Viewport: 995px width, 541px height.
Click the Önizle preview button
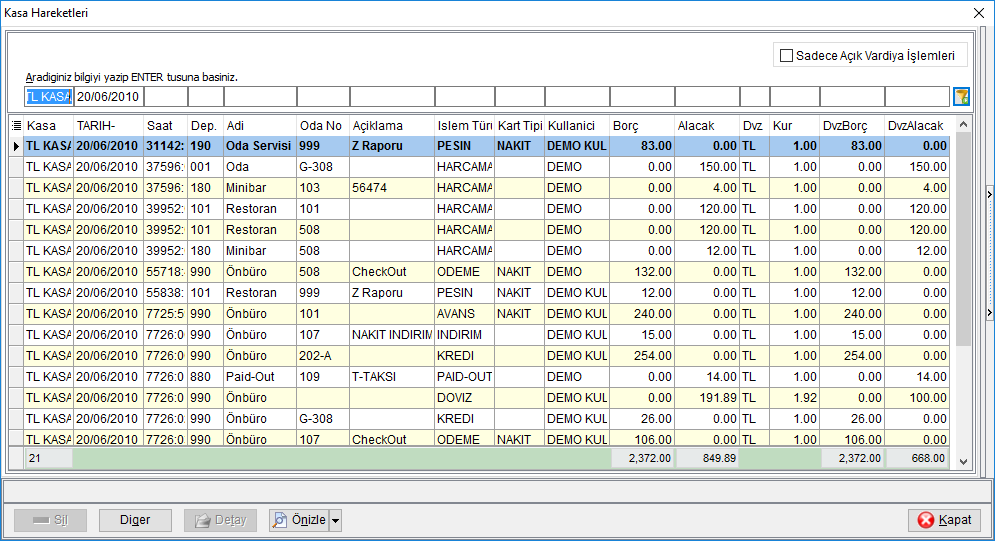(x=300, y=520)
